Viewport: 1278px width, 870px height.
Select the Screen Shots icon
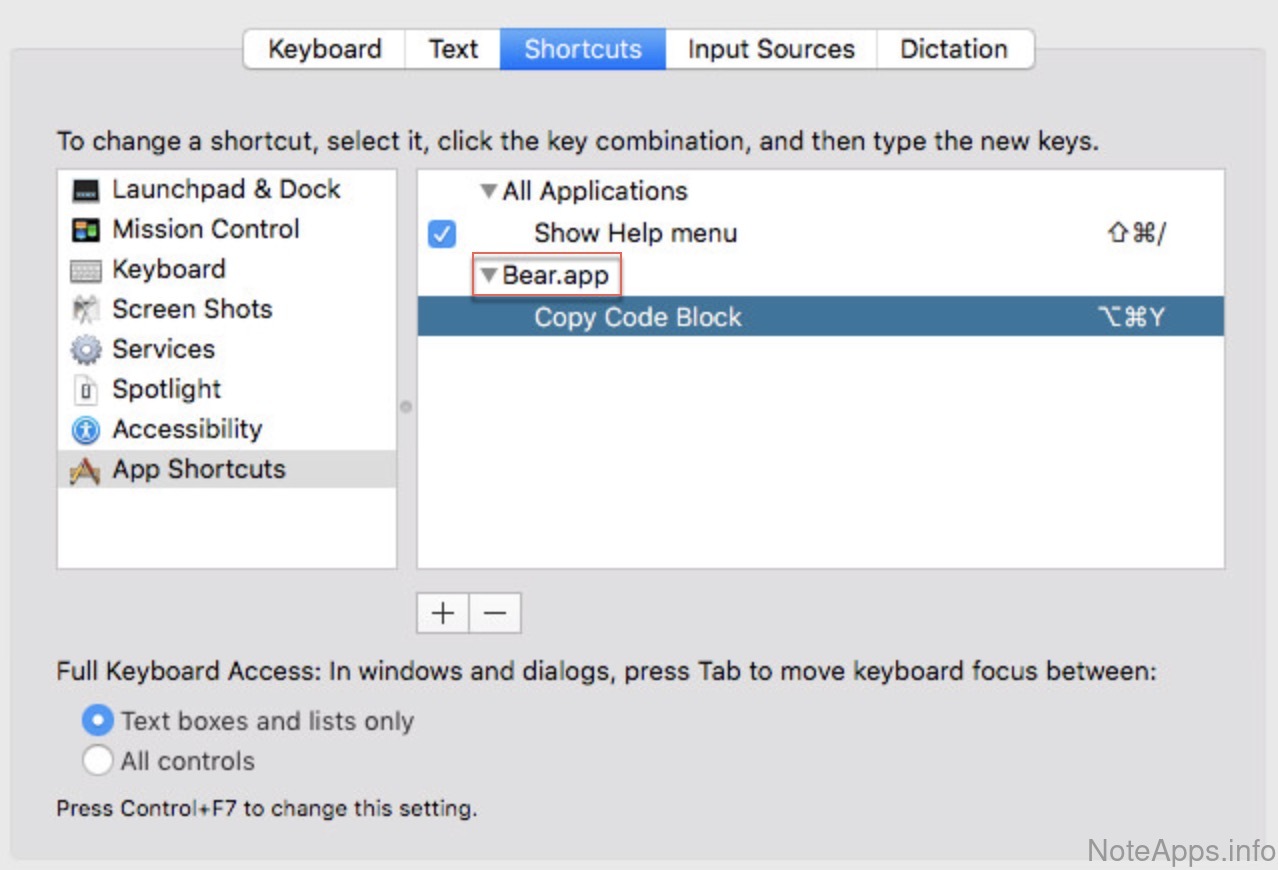[x=87, y=310]
